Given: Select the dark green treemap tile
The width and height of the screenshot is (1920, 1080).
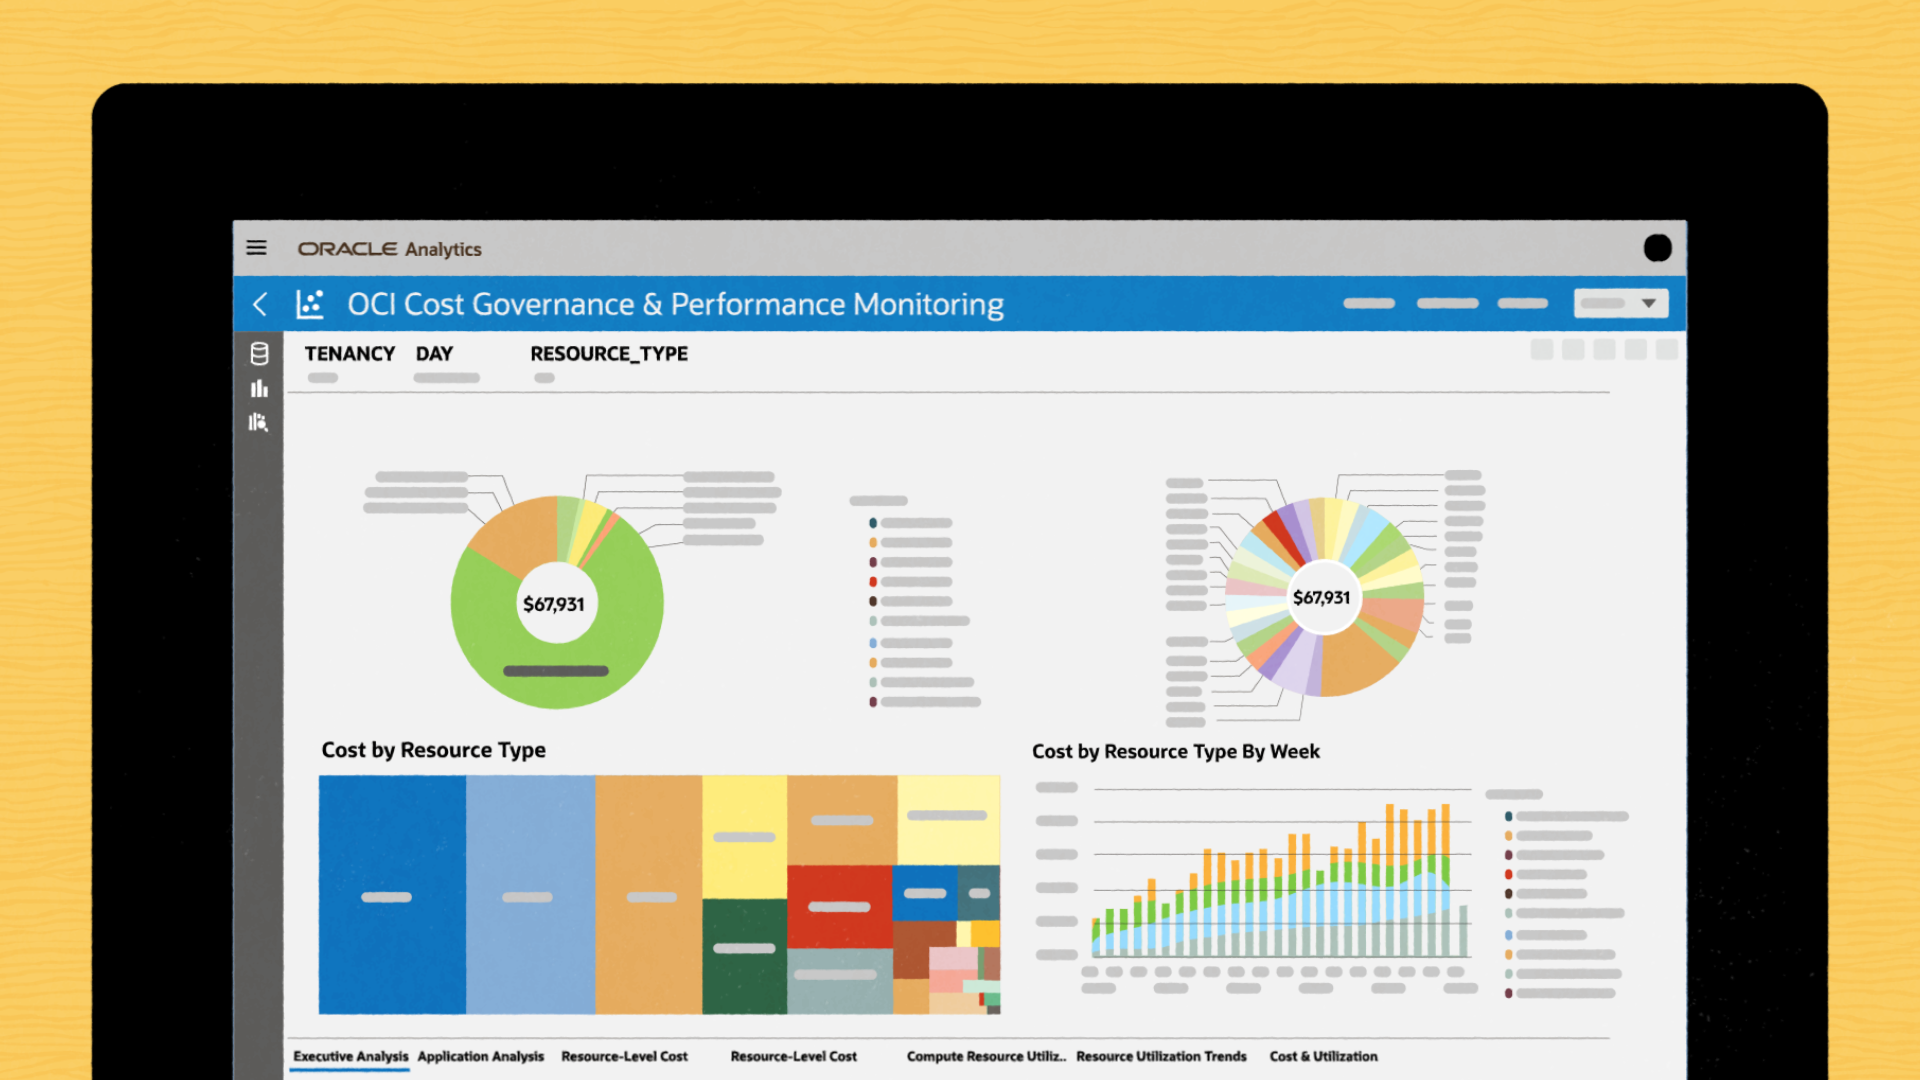Looking at the screenshot, I should (744, 956).
